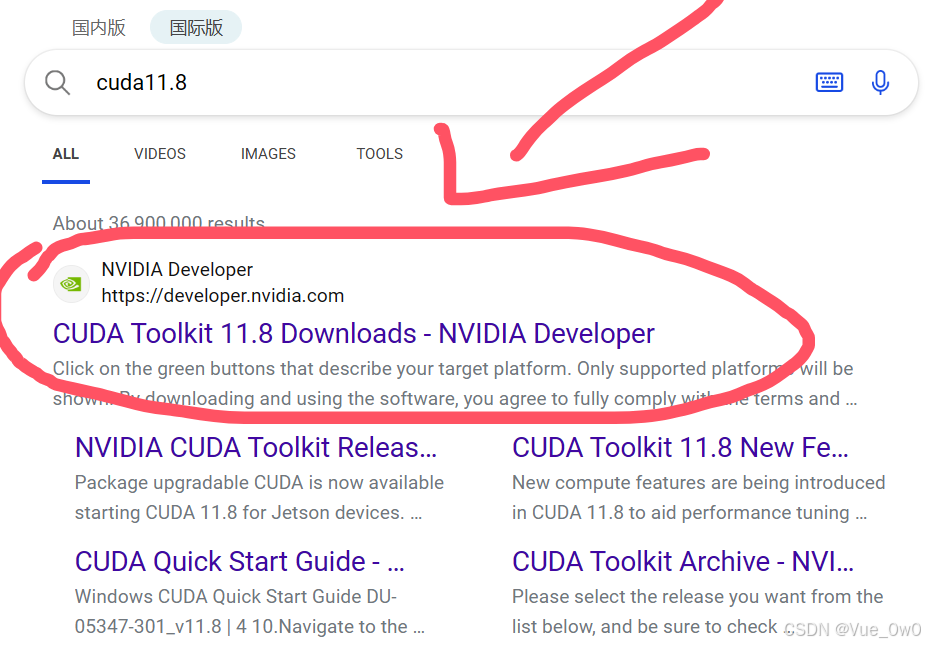Click the NVIDIA Developer site name
This screenshot has height=645, width=925.
(x=177, y=270)
